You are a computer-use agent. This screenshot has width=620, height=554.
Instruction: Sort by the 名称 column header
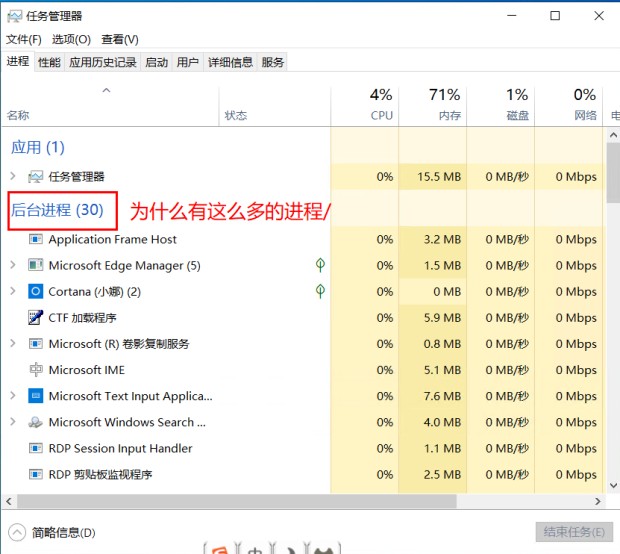point(110,107)
